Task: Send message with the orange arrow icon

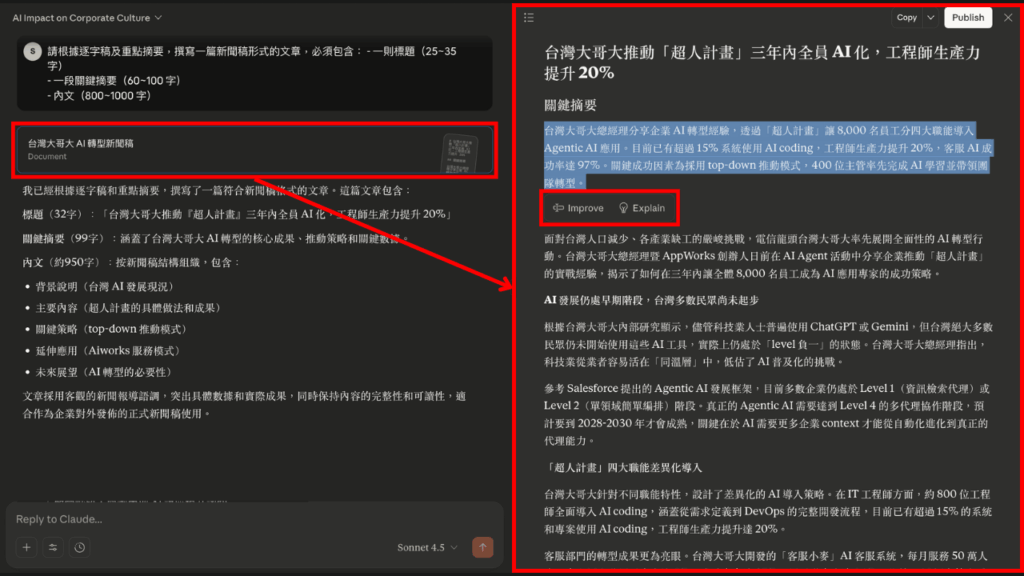Action: tap(483, 547)
